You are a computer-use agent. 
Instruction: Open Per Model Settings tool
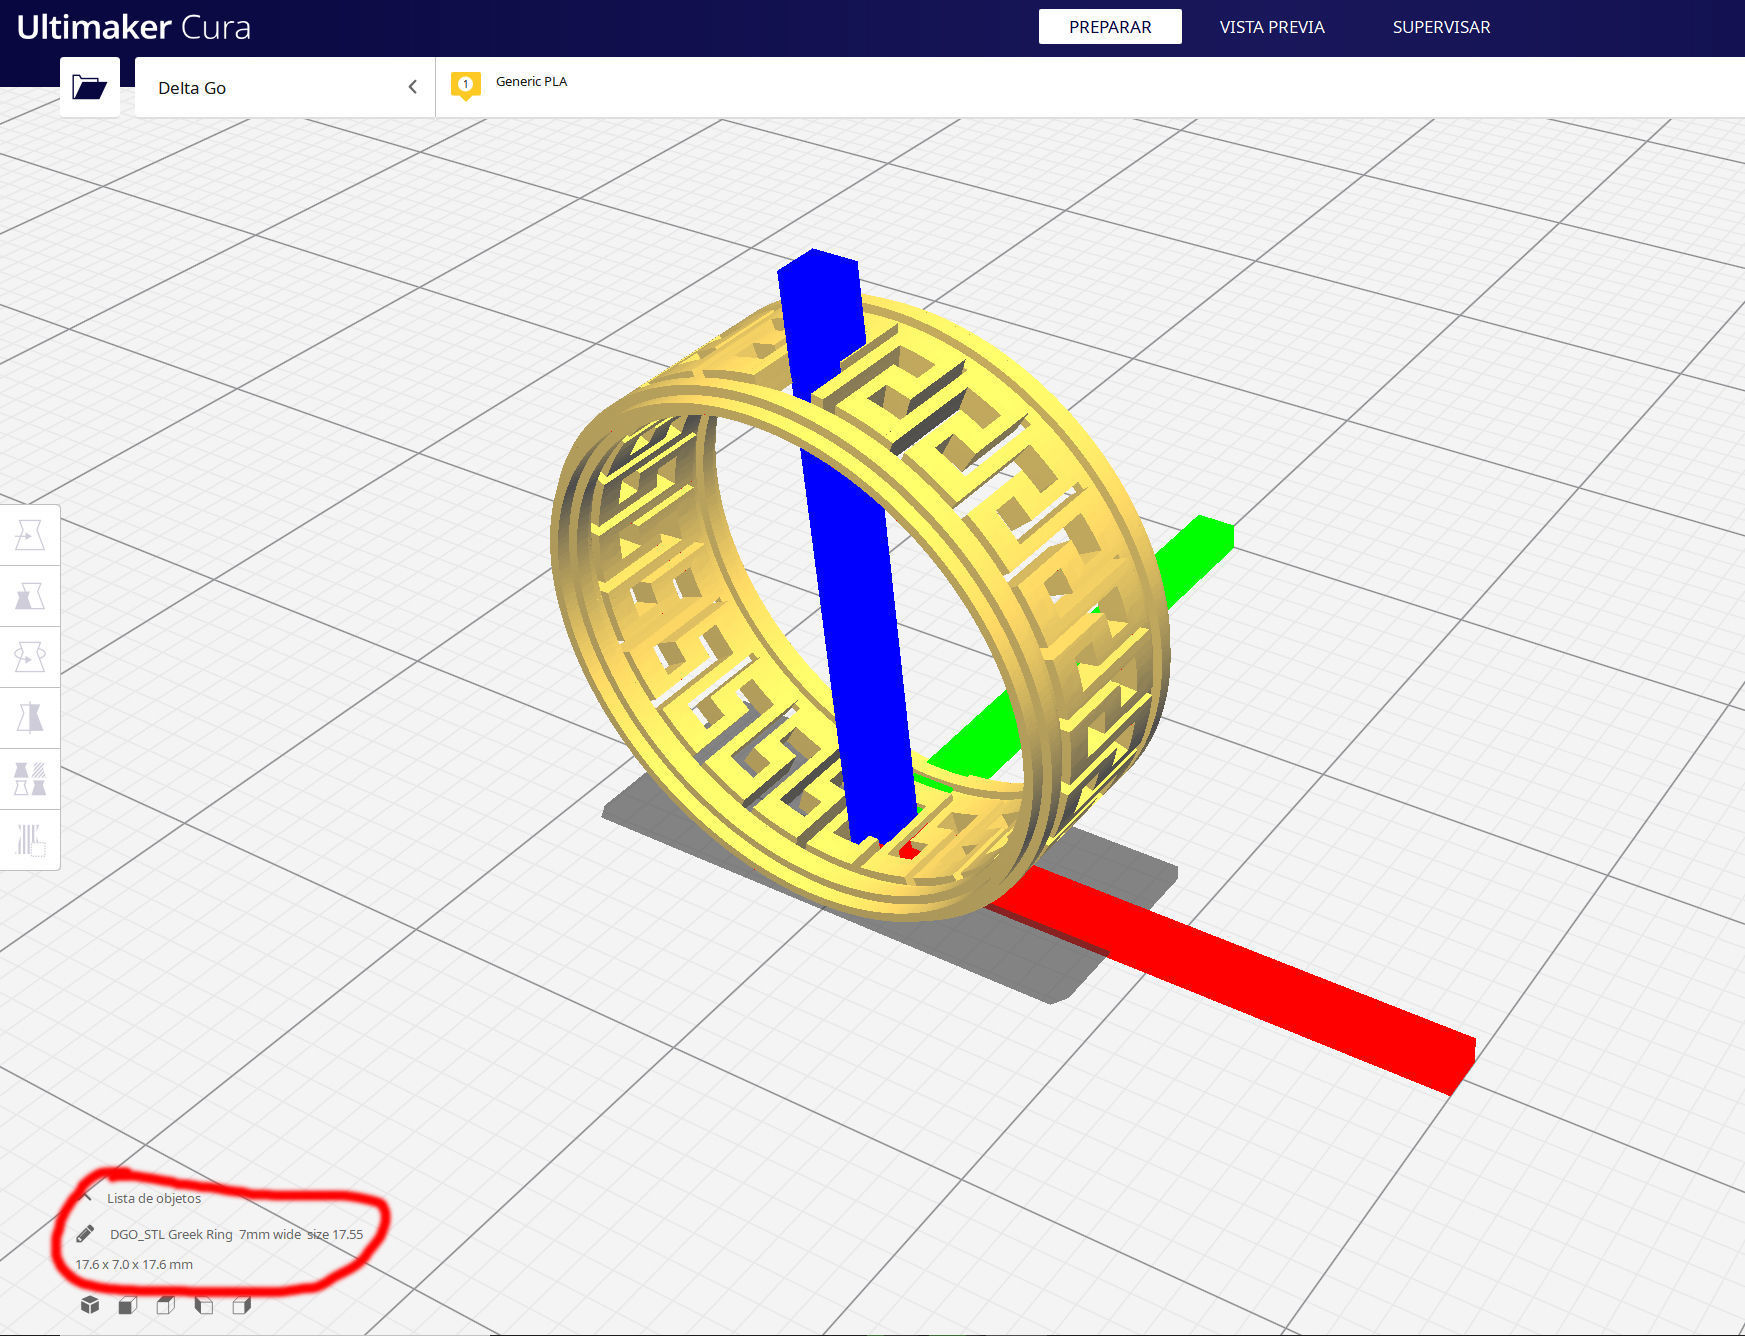(x=30, y=779)
